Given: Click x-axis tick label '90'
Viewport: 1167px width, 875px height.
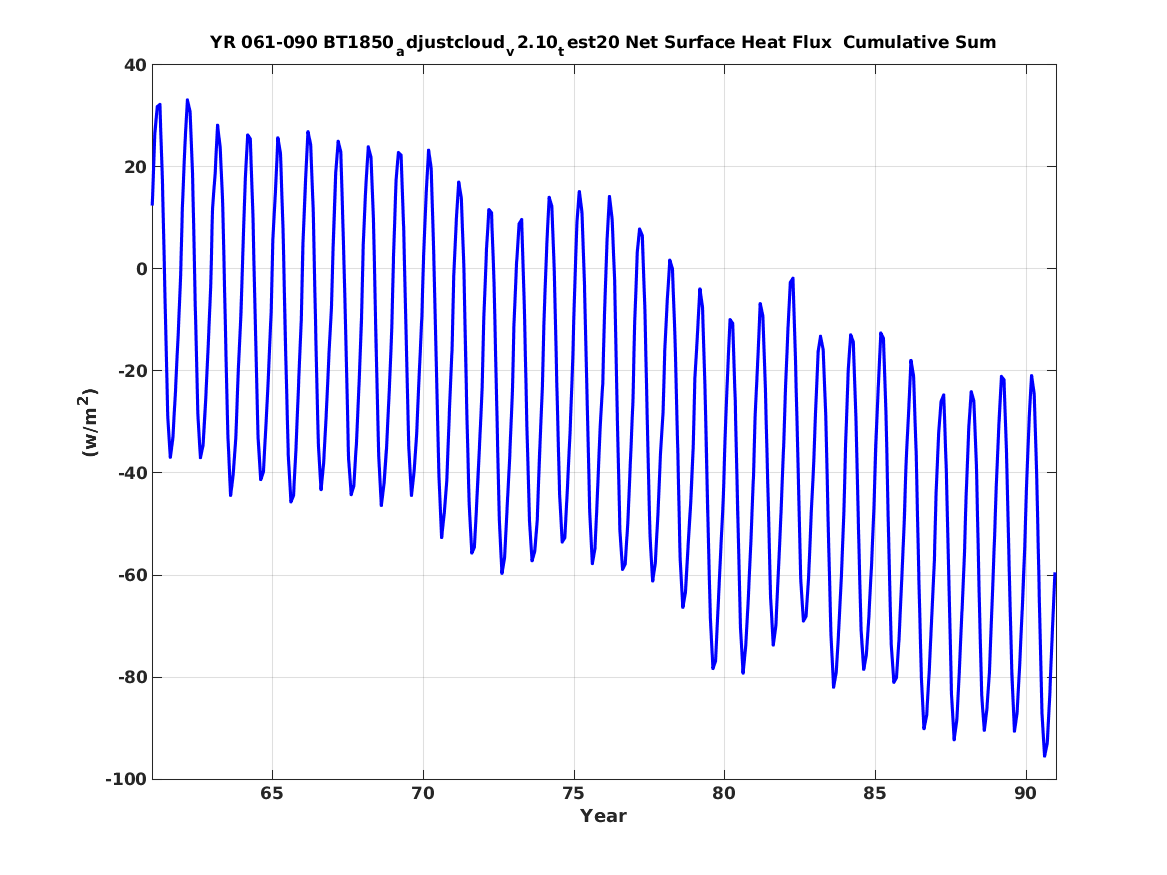Looking at the screenshot, I should click(x=1026, y=793).
